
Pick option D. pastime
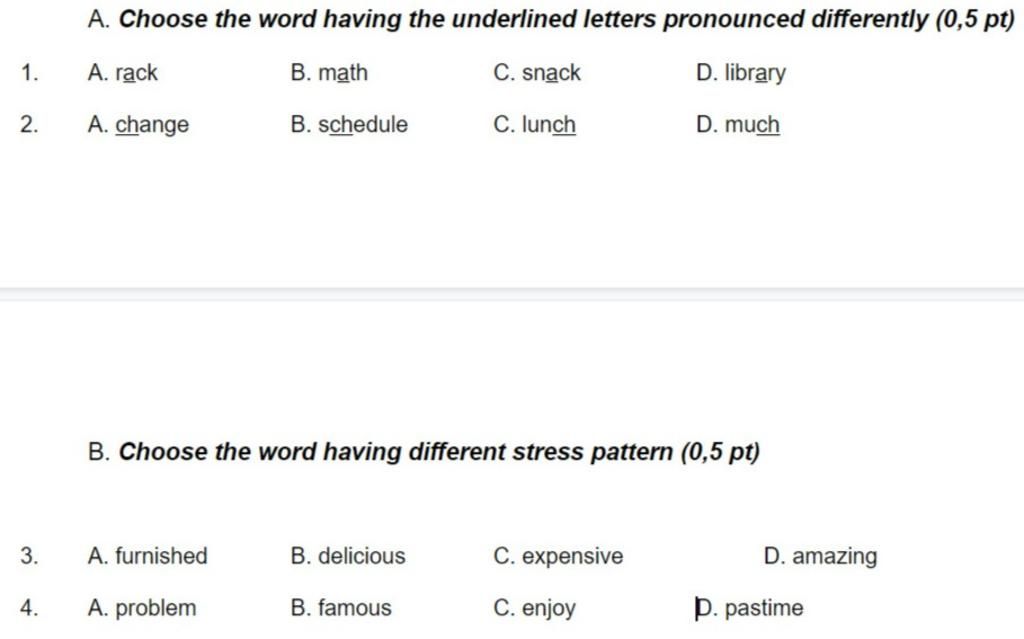point(750,608)
